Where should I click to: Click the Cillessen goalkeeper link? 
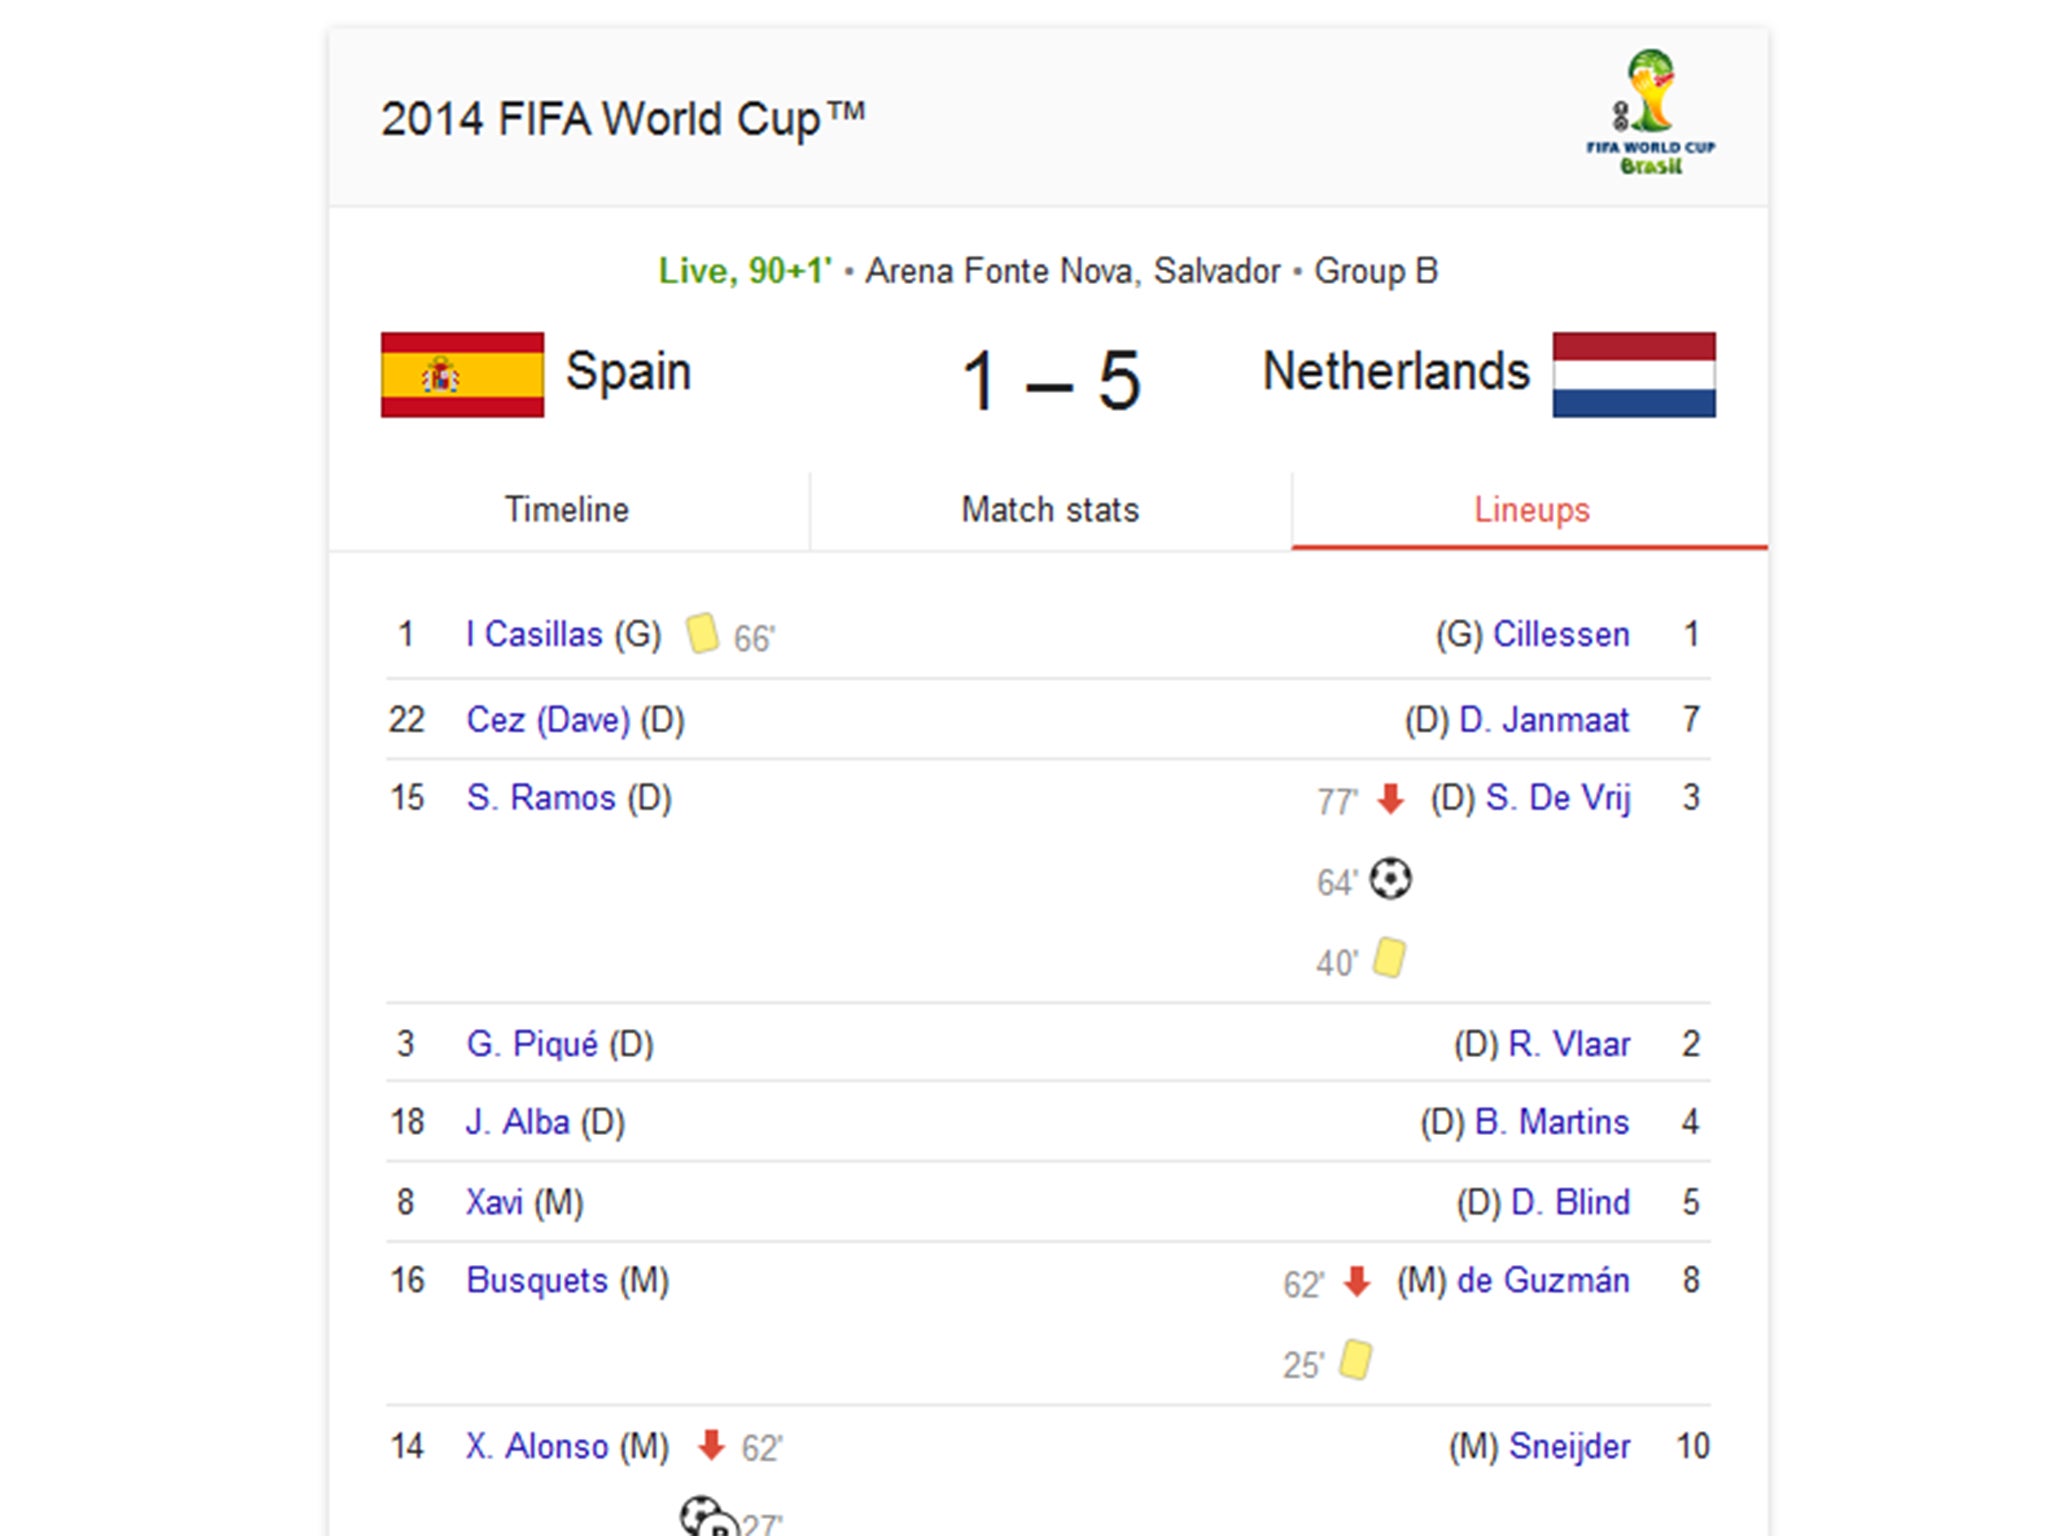[1561, 634]
